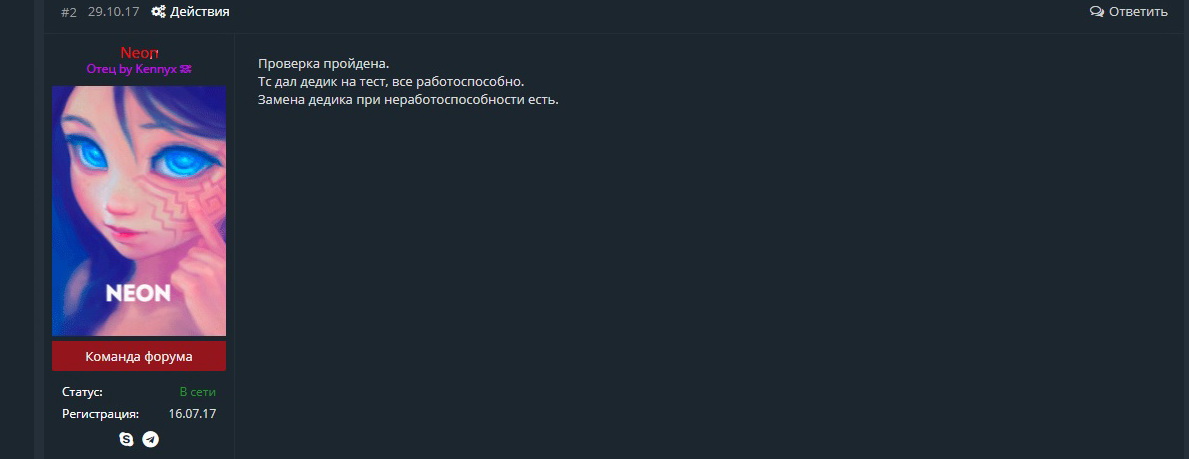Click the NEON avatar image
This screenshot has width=1189, height=459.
(x=139, y=210)
